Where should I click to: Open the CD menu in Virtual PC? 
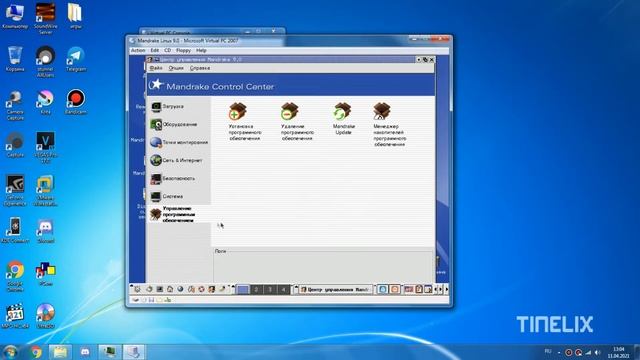click(167, 51)
